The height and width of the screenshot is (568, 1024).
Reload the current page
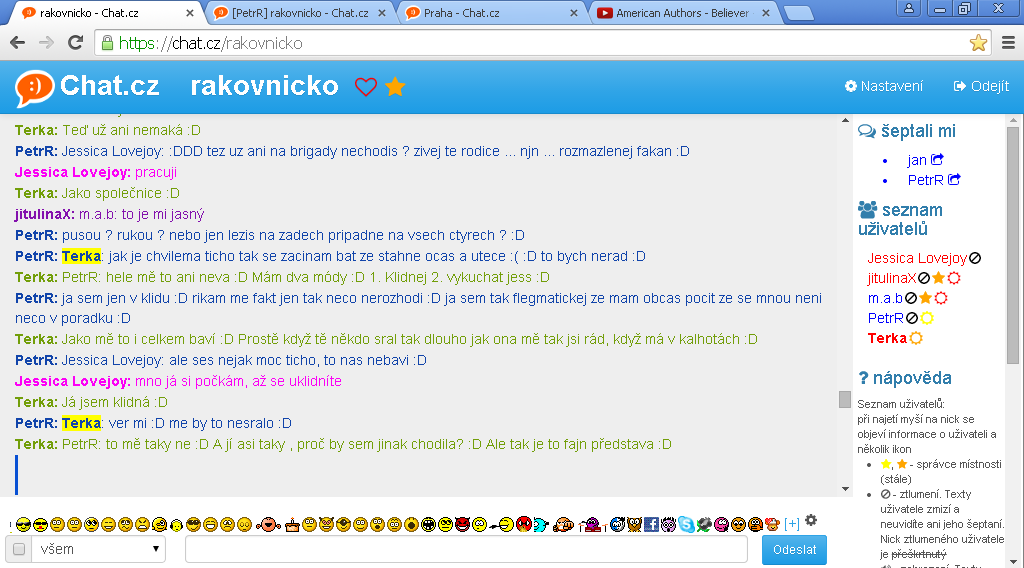[x=76, y=43]
